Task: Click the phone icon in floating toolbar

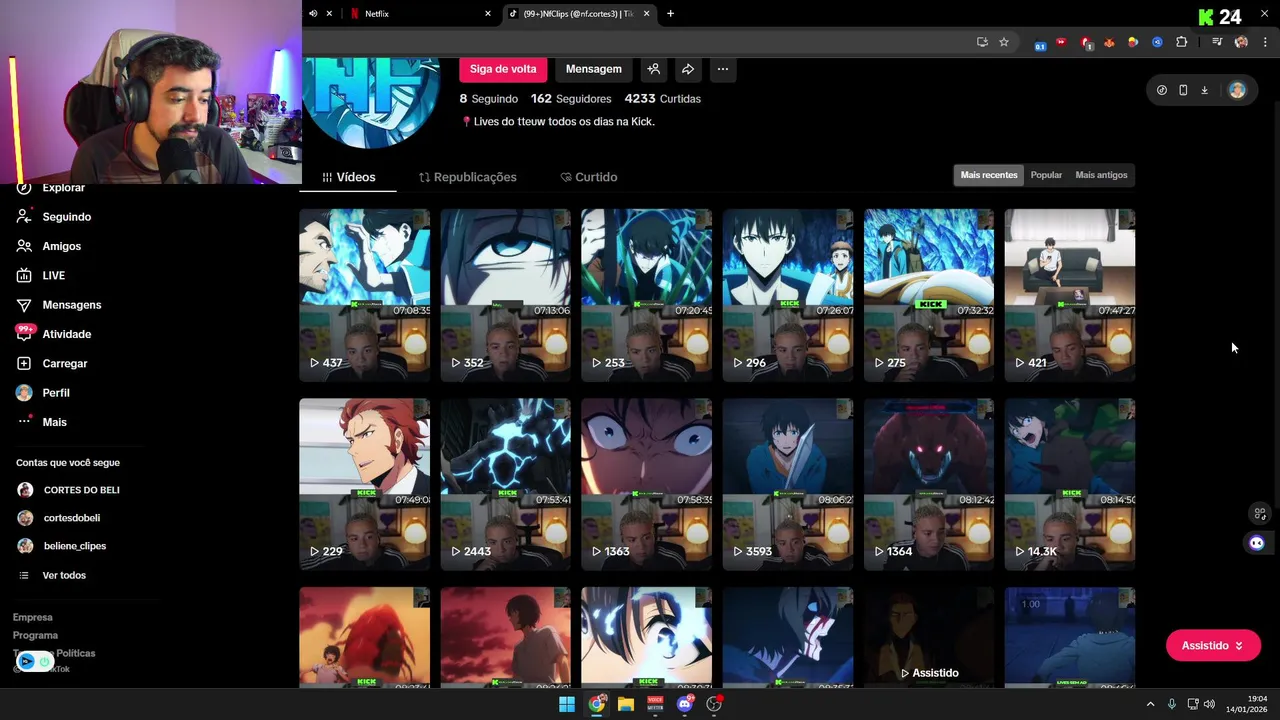Action: pos(1183,90)
